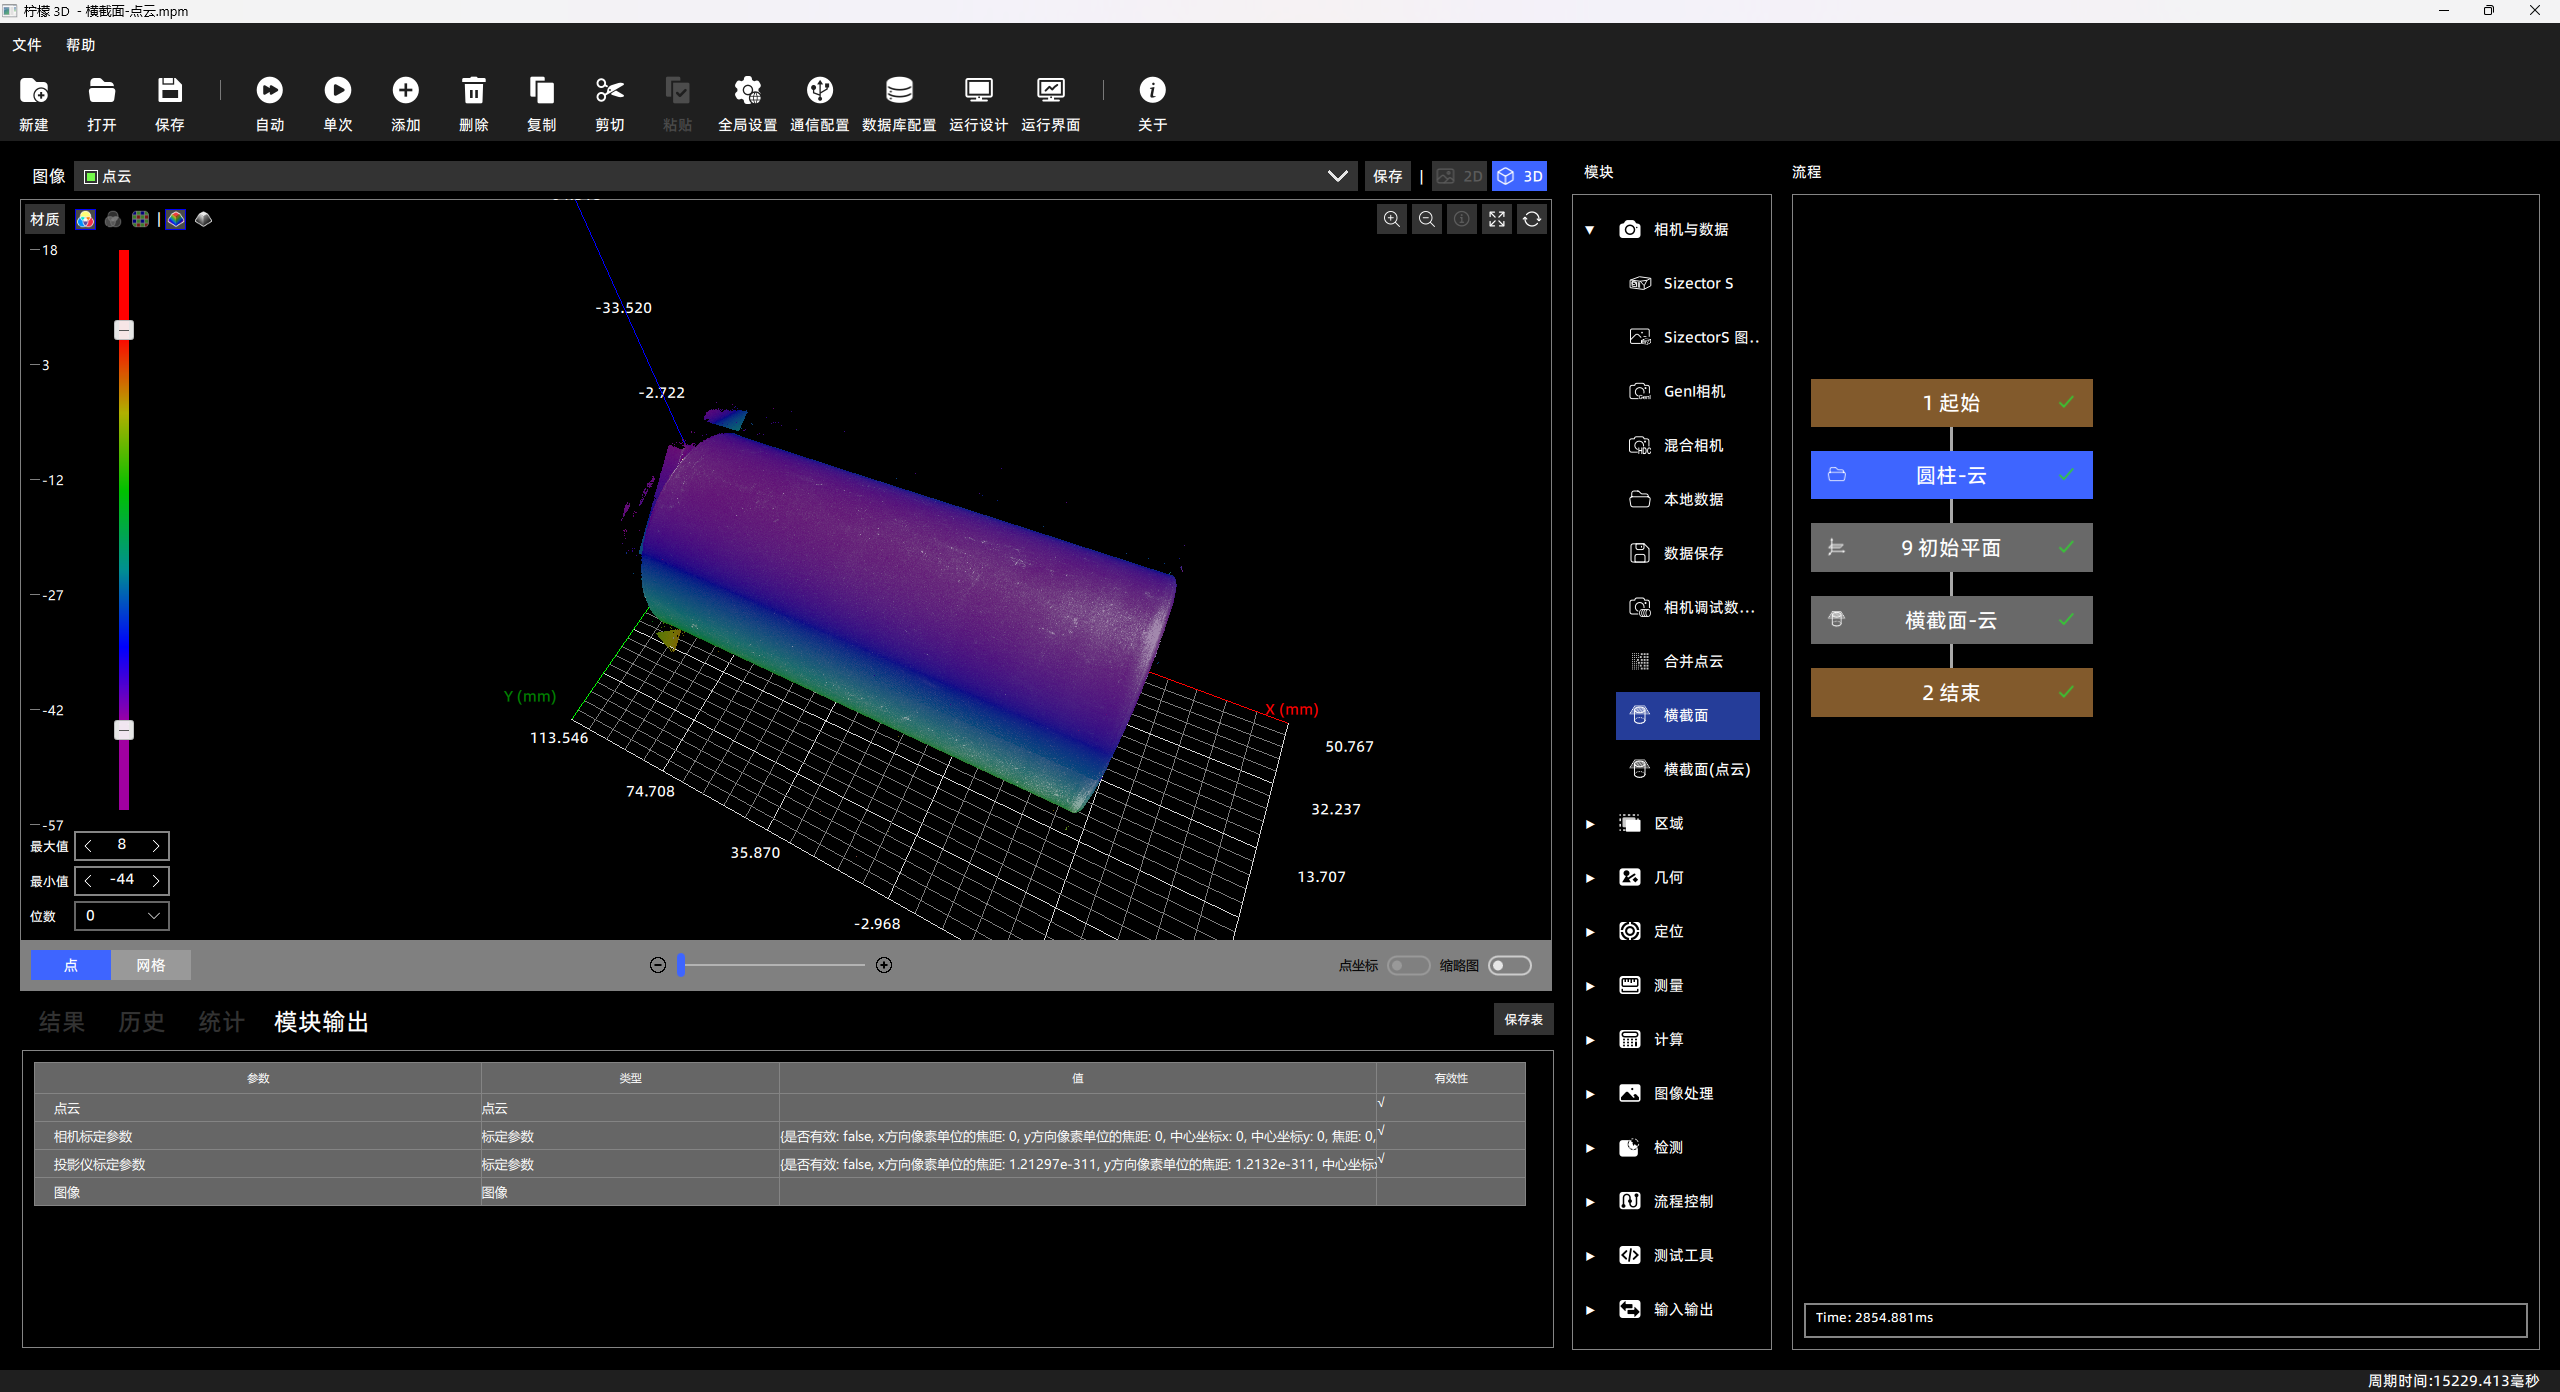Select the Sizector S camera module
This screenshot has width=2560, height=1392.
point(1688,283)
